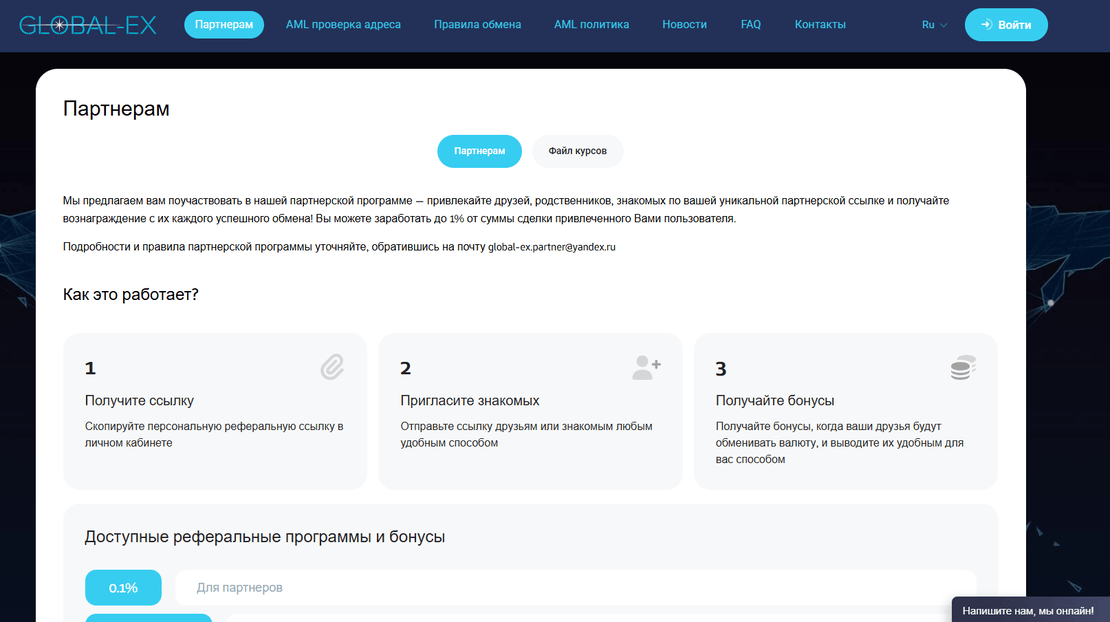Click the Для партнеров program row
This screenshot has width=1110, height=622.
[575, 588]
